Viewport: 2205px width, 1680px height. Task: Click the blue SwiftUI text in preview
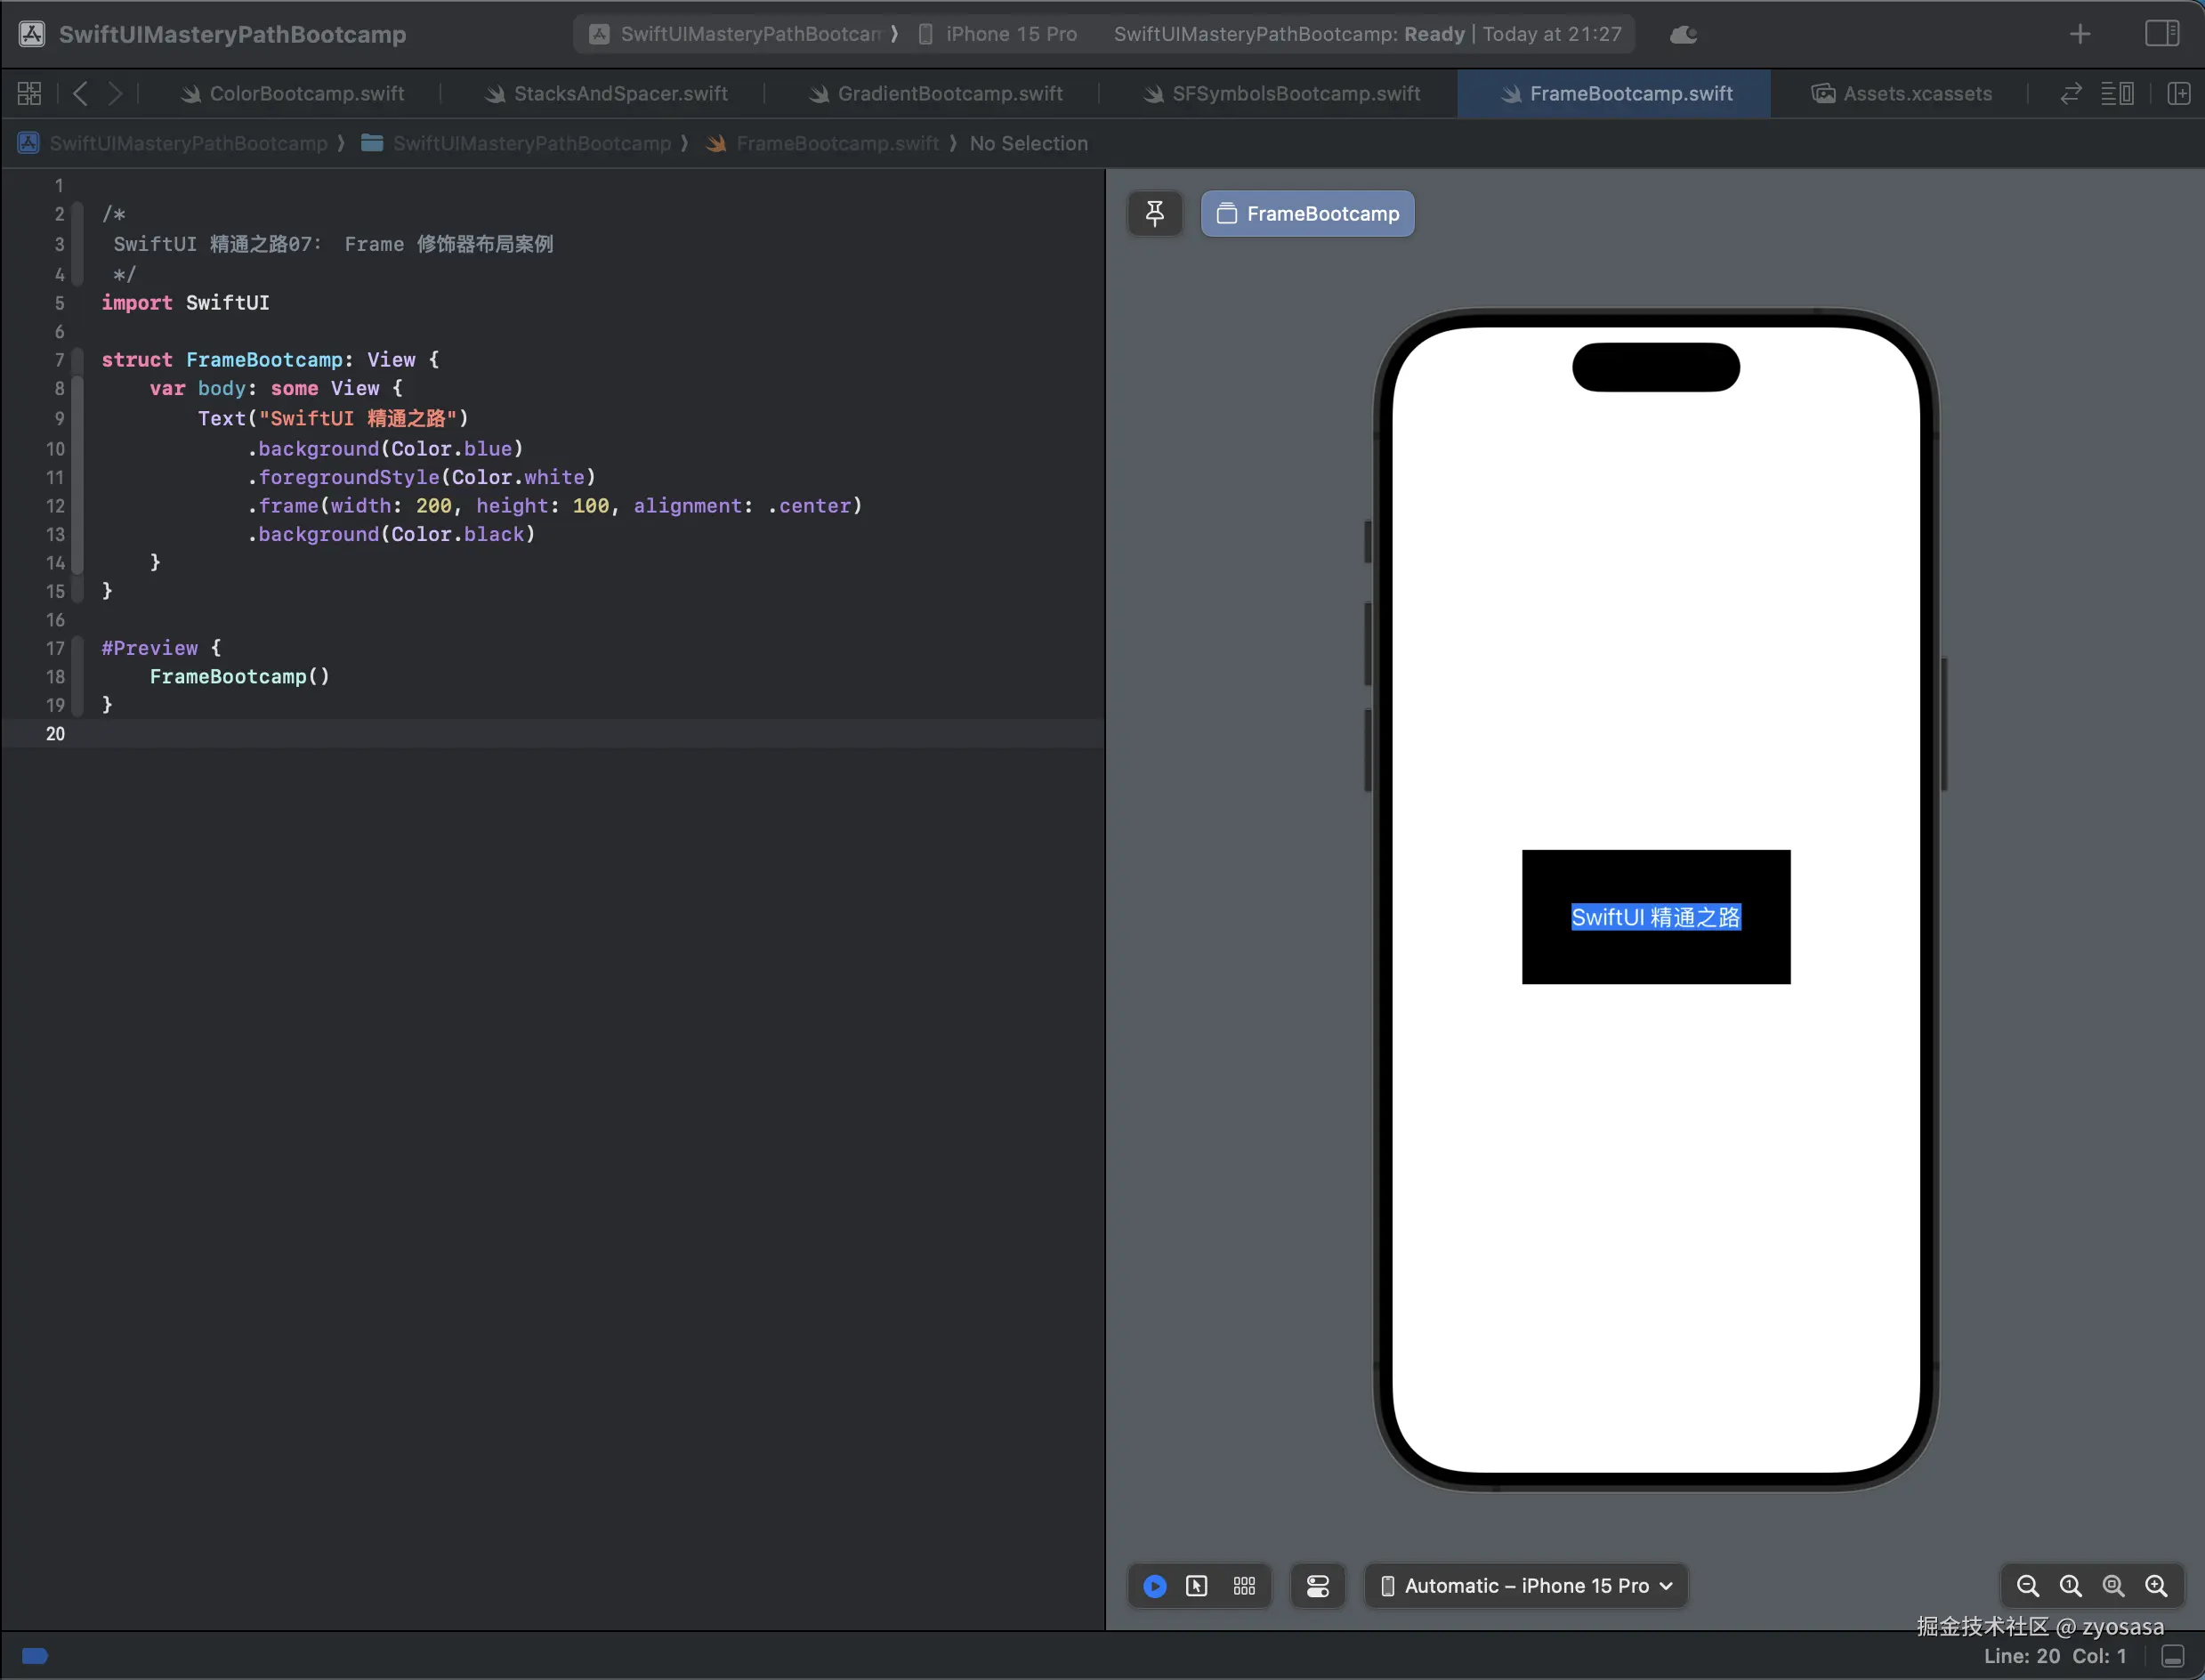(1655, 917)
